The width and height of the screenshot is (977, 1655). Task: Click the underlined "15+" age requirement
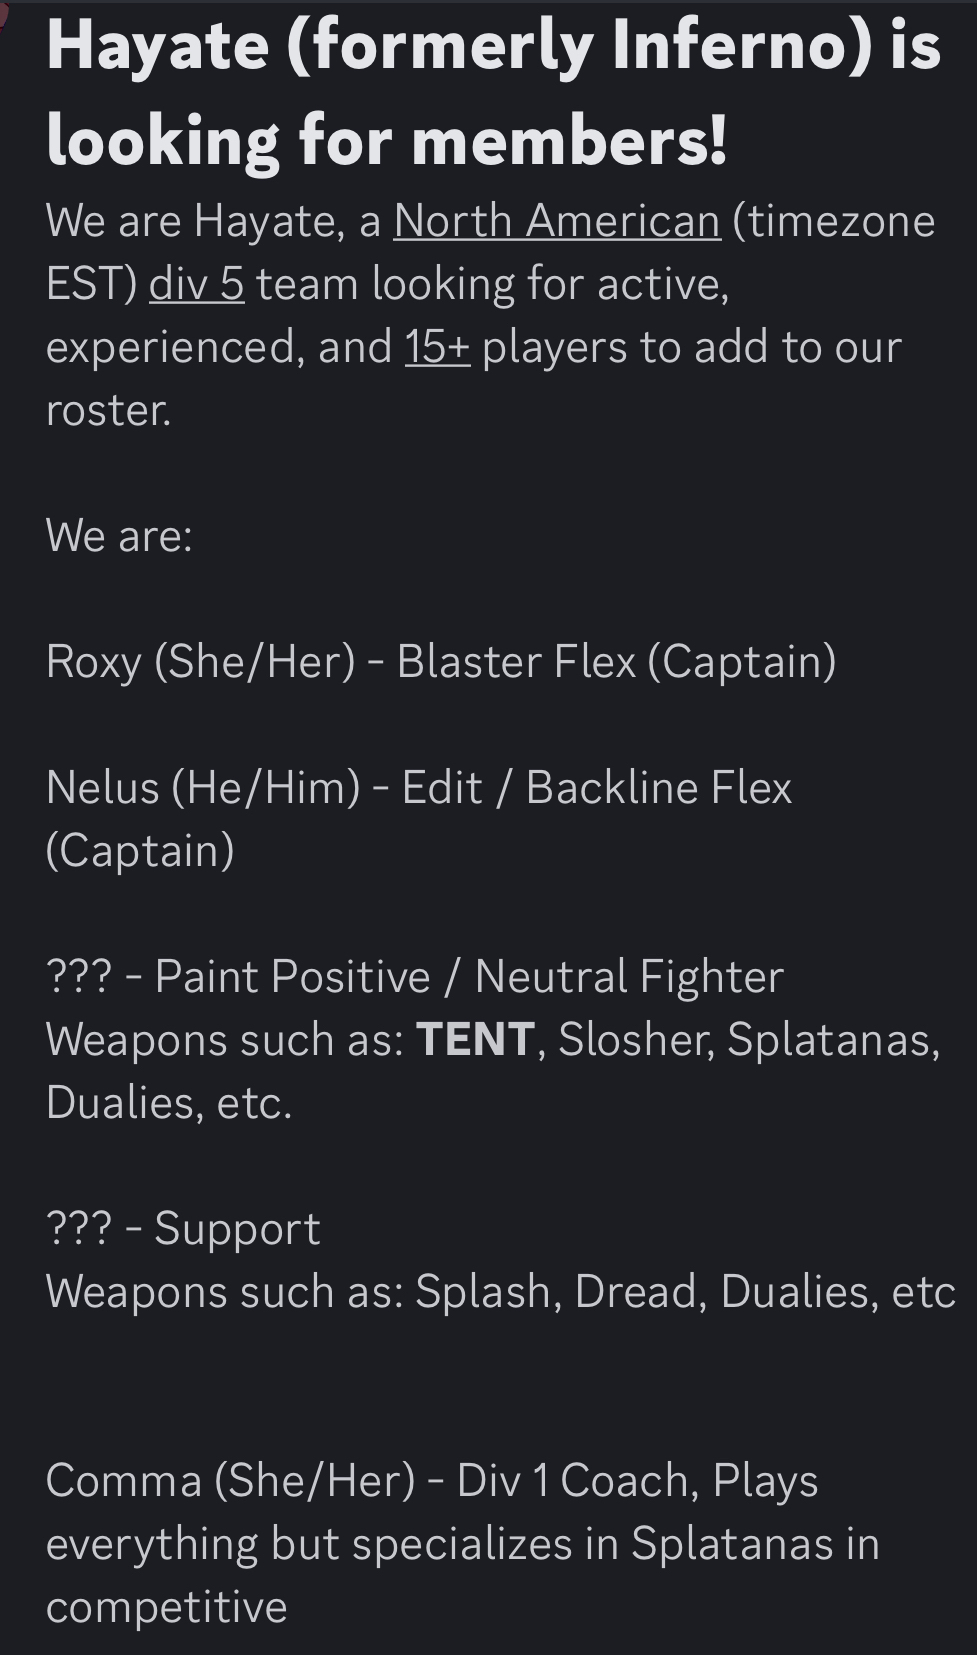437,347
